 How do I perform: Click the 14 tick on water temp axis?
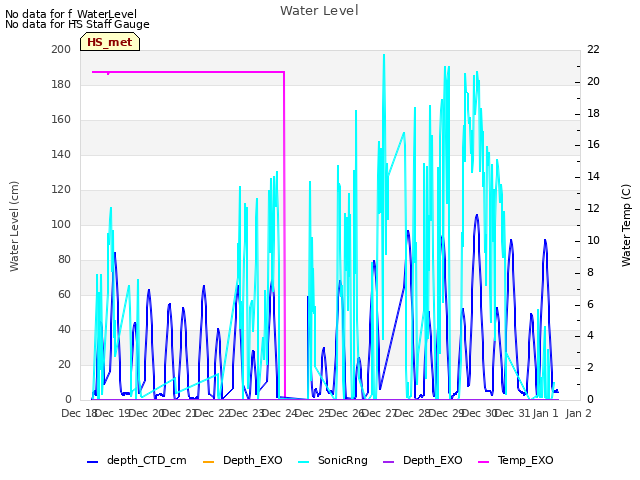click(x=593, y=177)
